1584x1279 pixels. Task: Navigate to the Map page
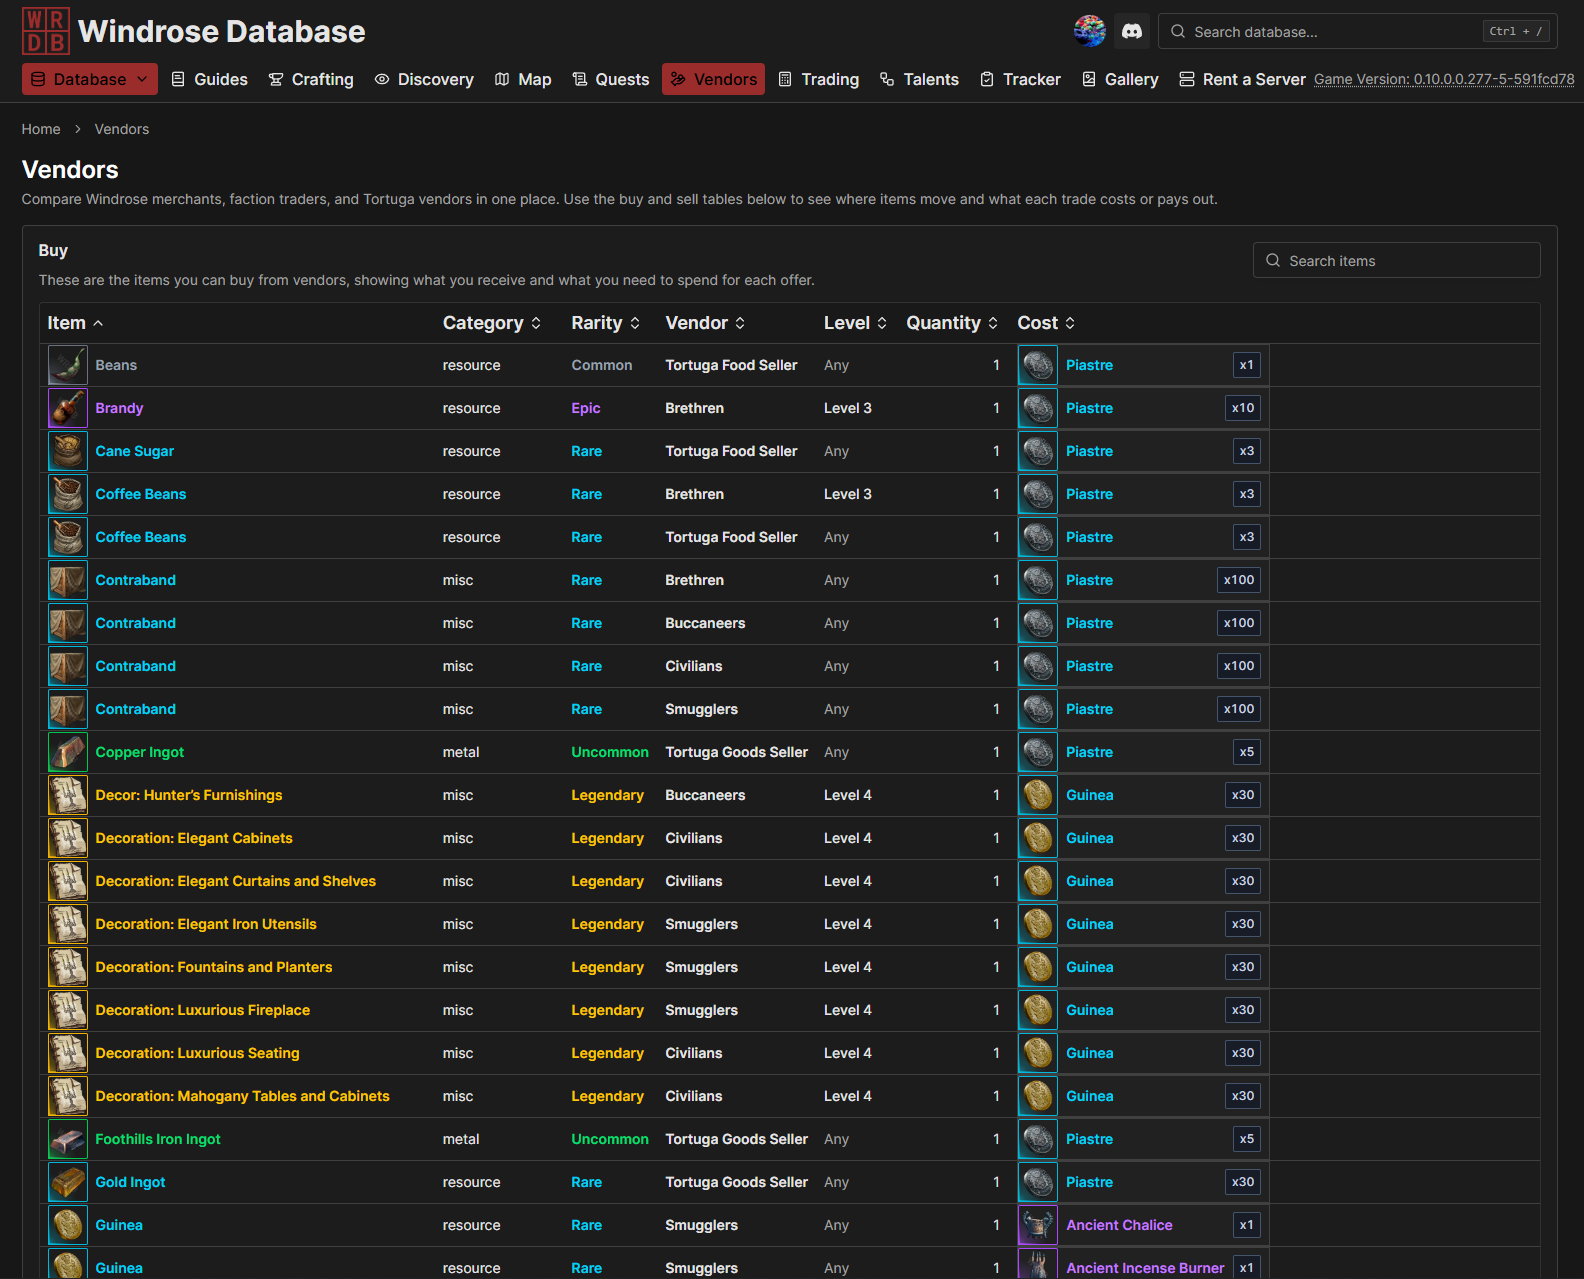(523, 79)
